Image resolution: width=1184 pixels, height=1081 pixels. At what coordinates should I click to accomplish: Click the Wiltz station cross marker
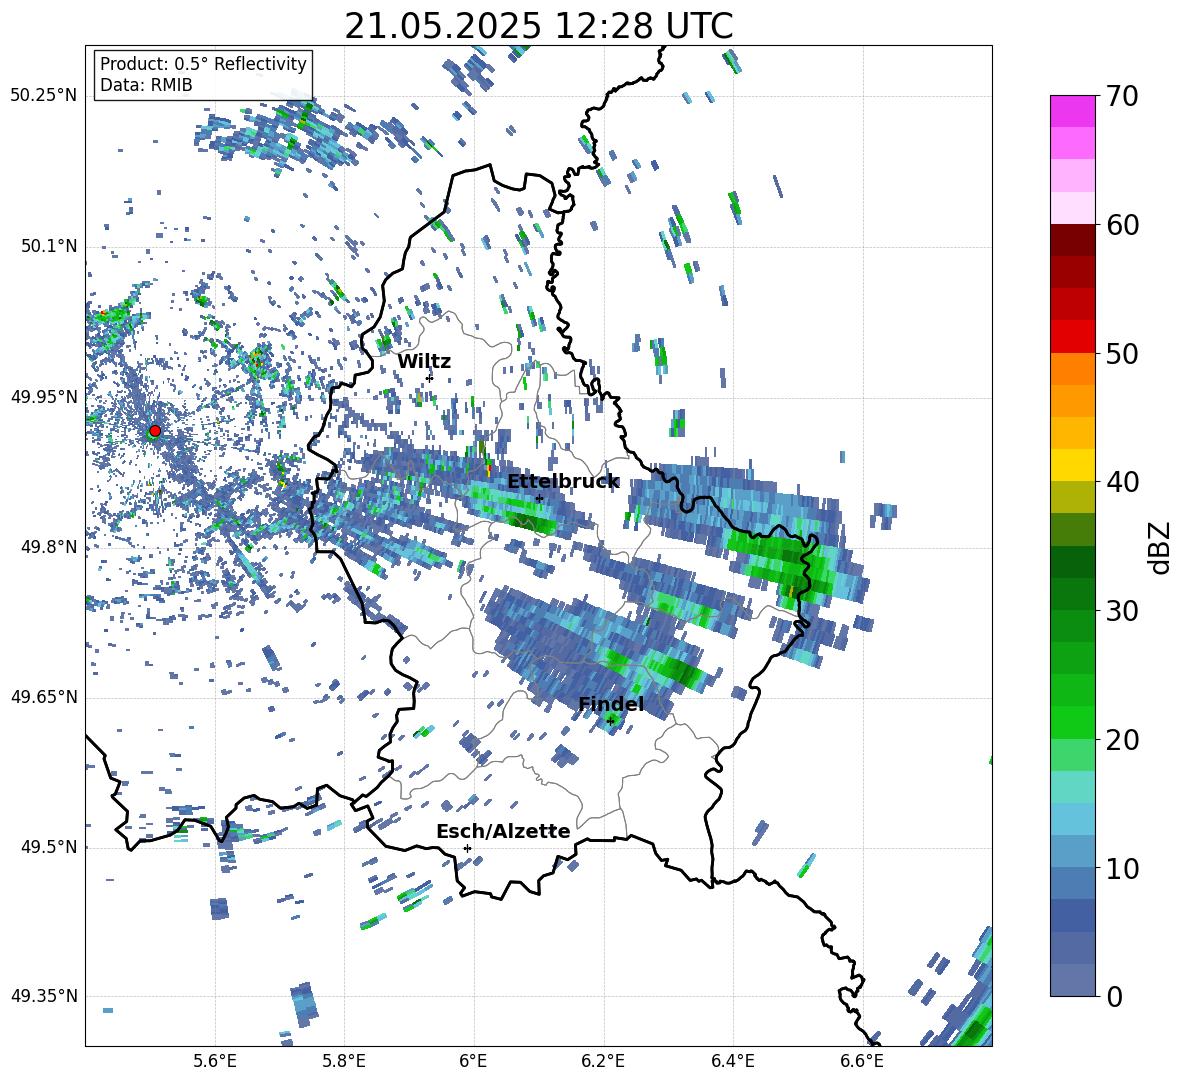pyautogui.click(x=430, y=377)
